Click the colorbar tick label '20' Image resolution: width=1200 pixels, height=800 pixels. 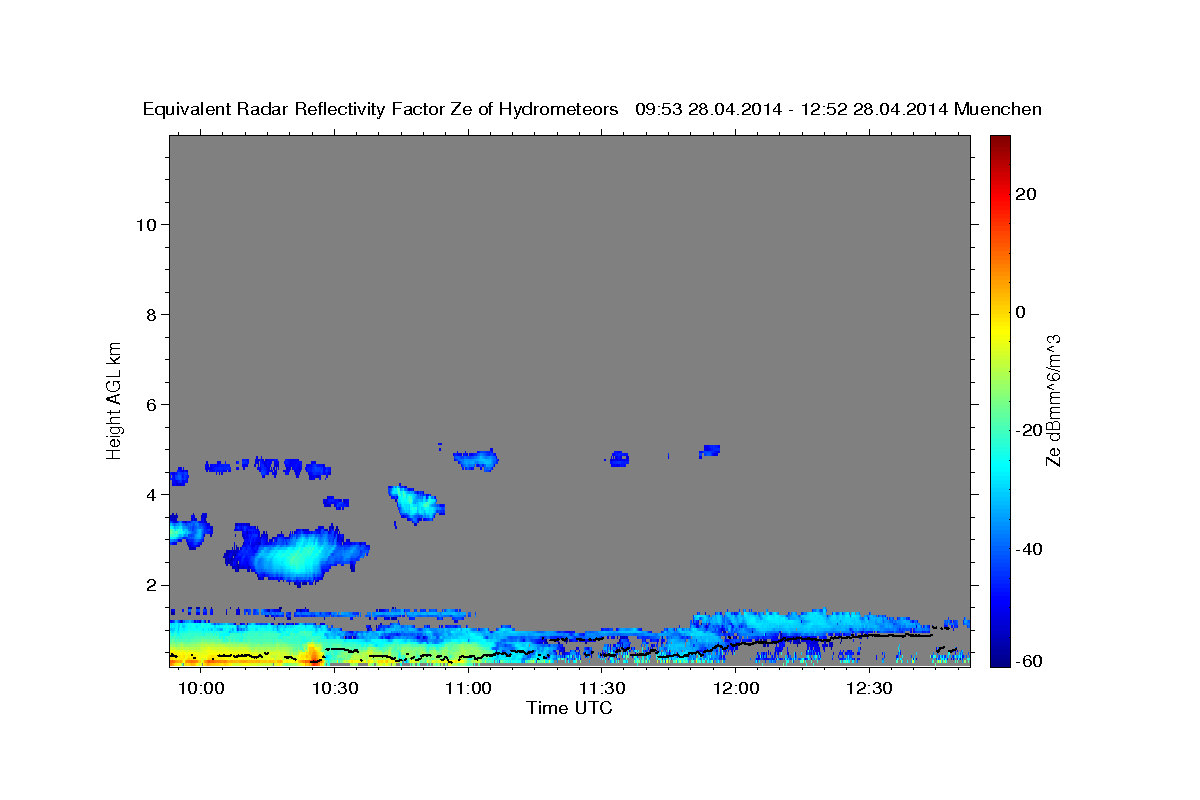(1025, 194)
